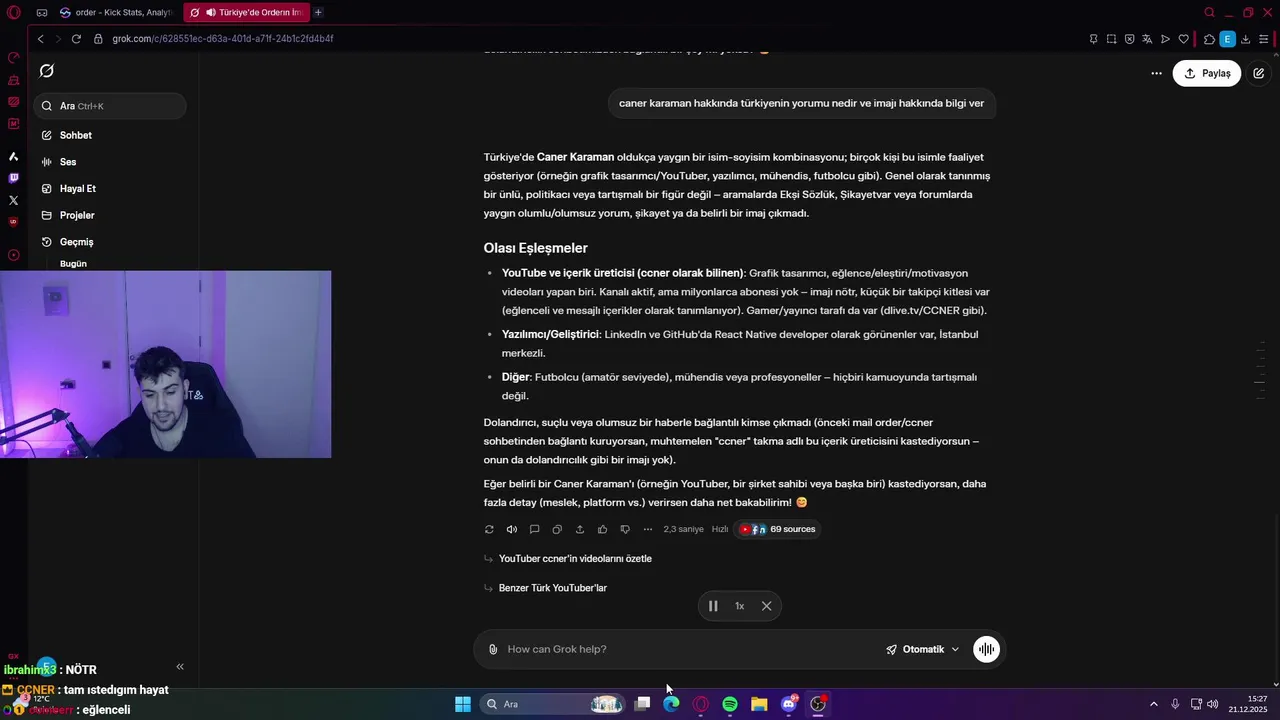Click the attach file paperclip icon
Viewport: 1280px width, 720px height.
(x=493, y=649)
